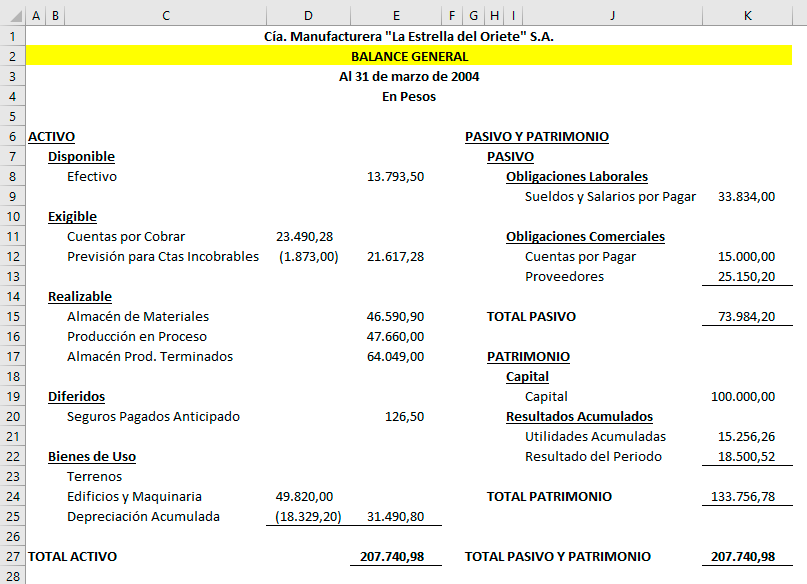Click the value 73.984,20
Image resolution: width=807 pixels, height=584 pixels.
click(x=746, y=316)
